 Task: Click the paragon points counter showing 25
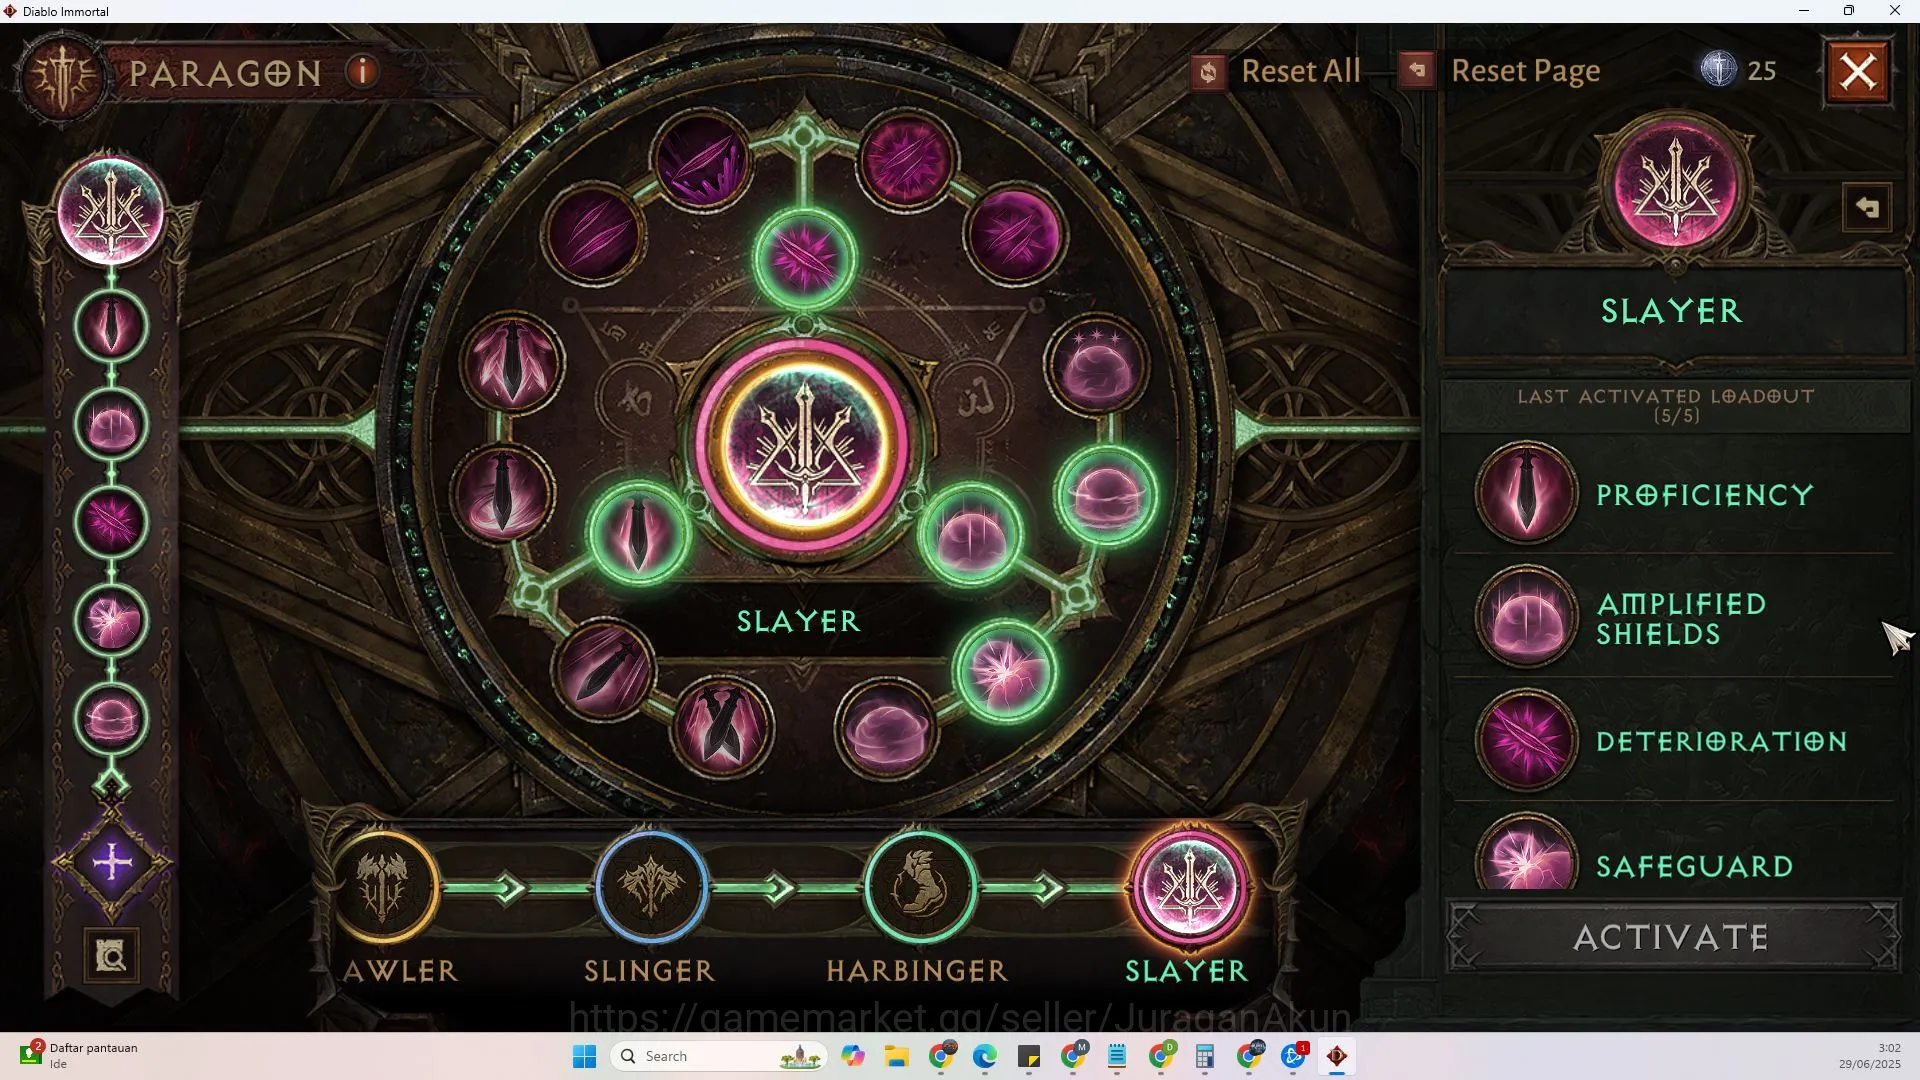(x=1739, y=70)
